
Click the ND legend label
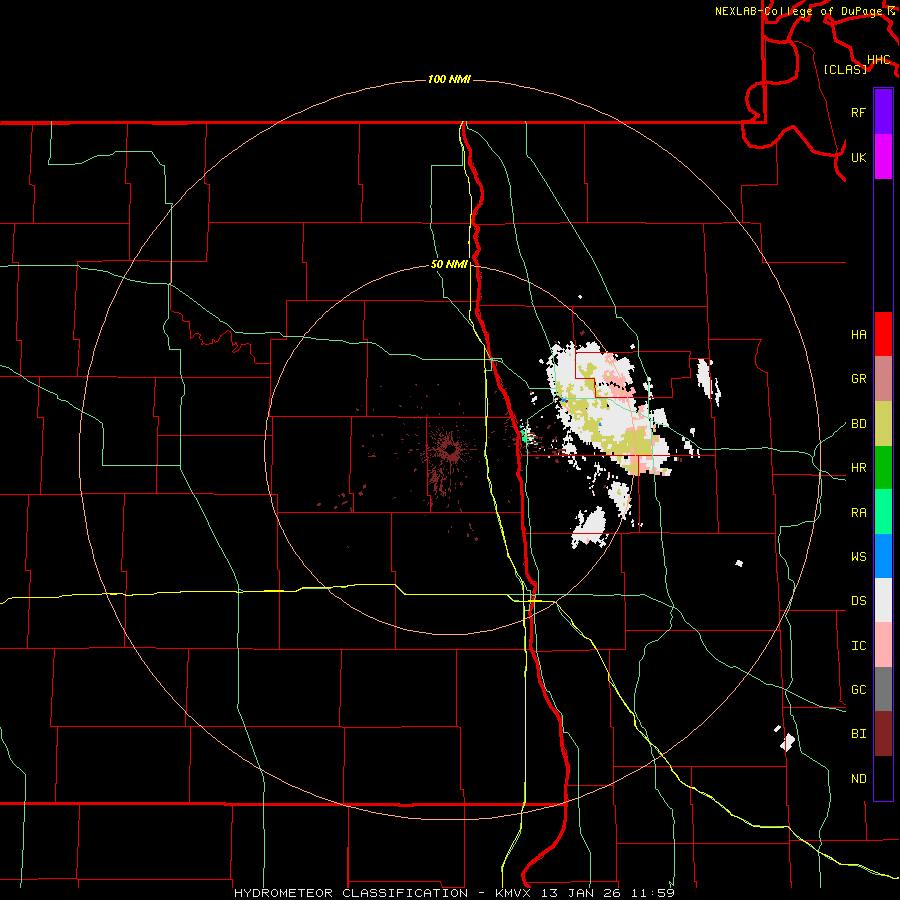click(858, 779)
